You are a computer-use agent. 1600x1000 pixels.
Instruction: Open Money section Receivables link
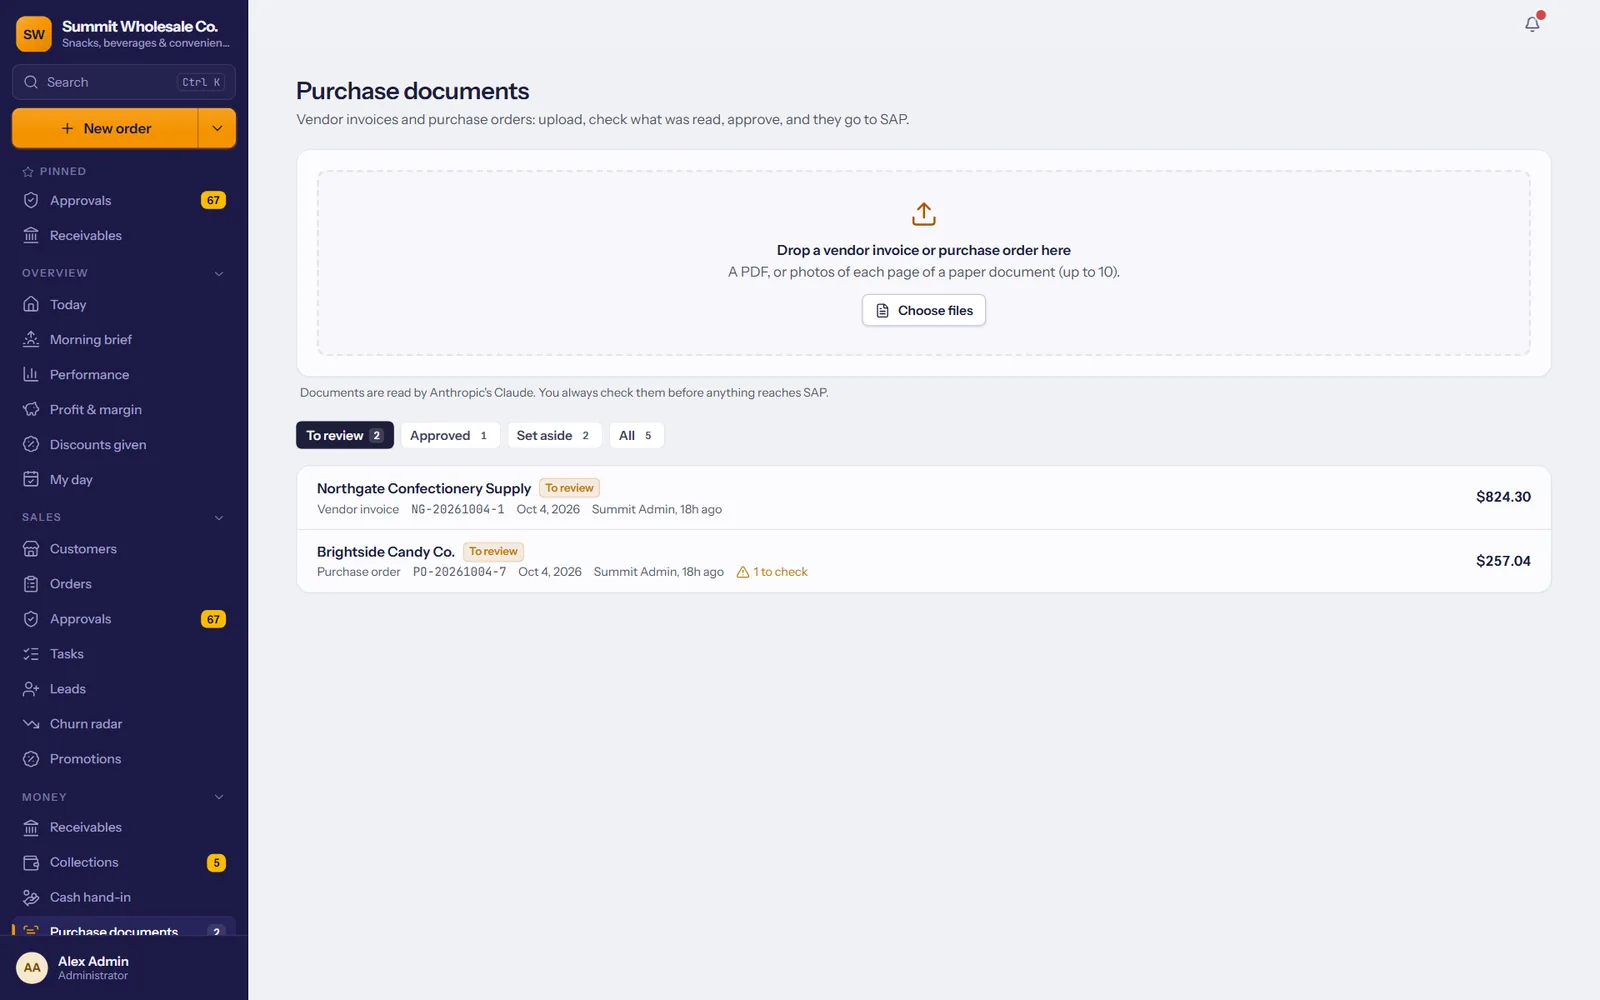tap(124, 827)
